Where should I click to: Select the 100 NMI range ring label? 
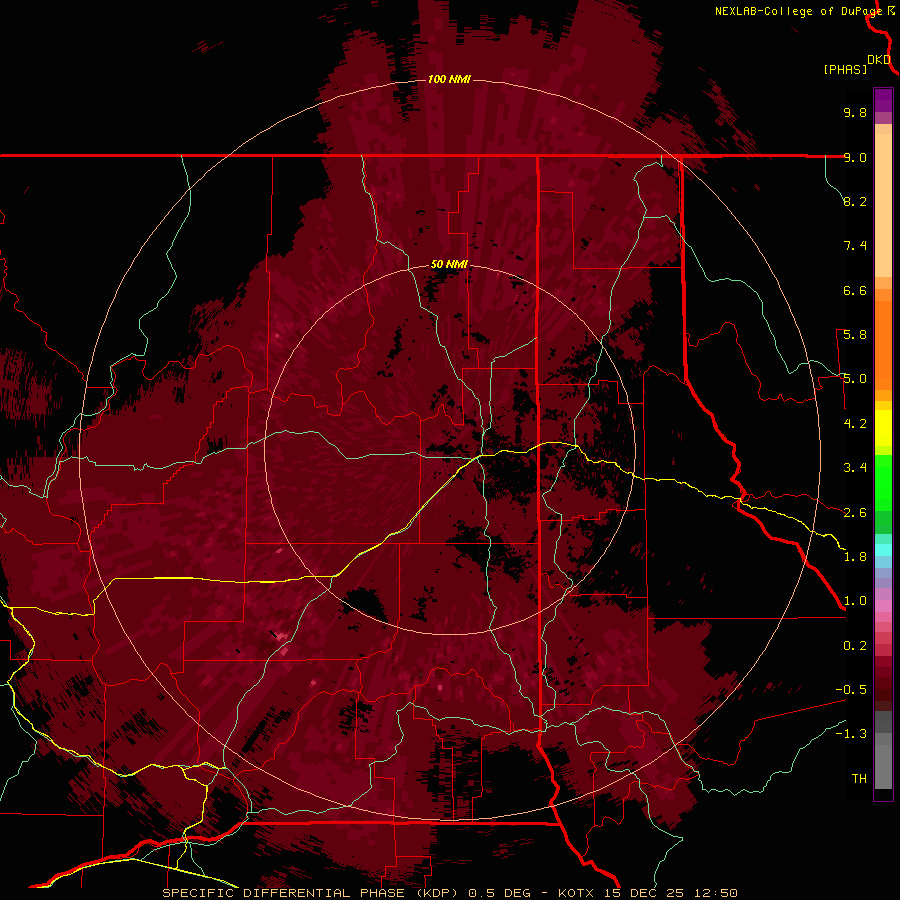coord(449,79)
